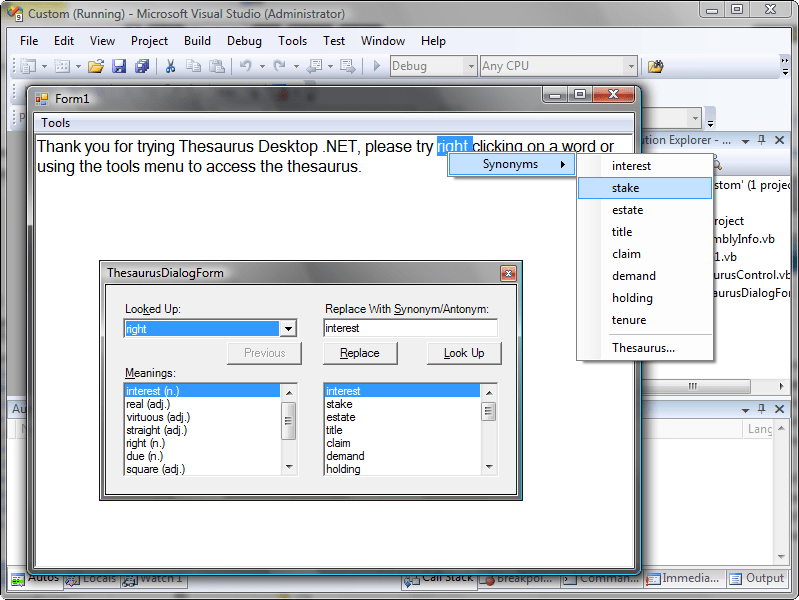Click the Previous button
799x600 pixels.
[264, 353]
